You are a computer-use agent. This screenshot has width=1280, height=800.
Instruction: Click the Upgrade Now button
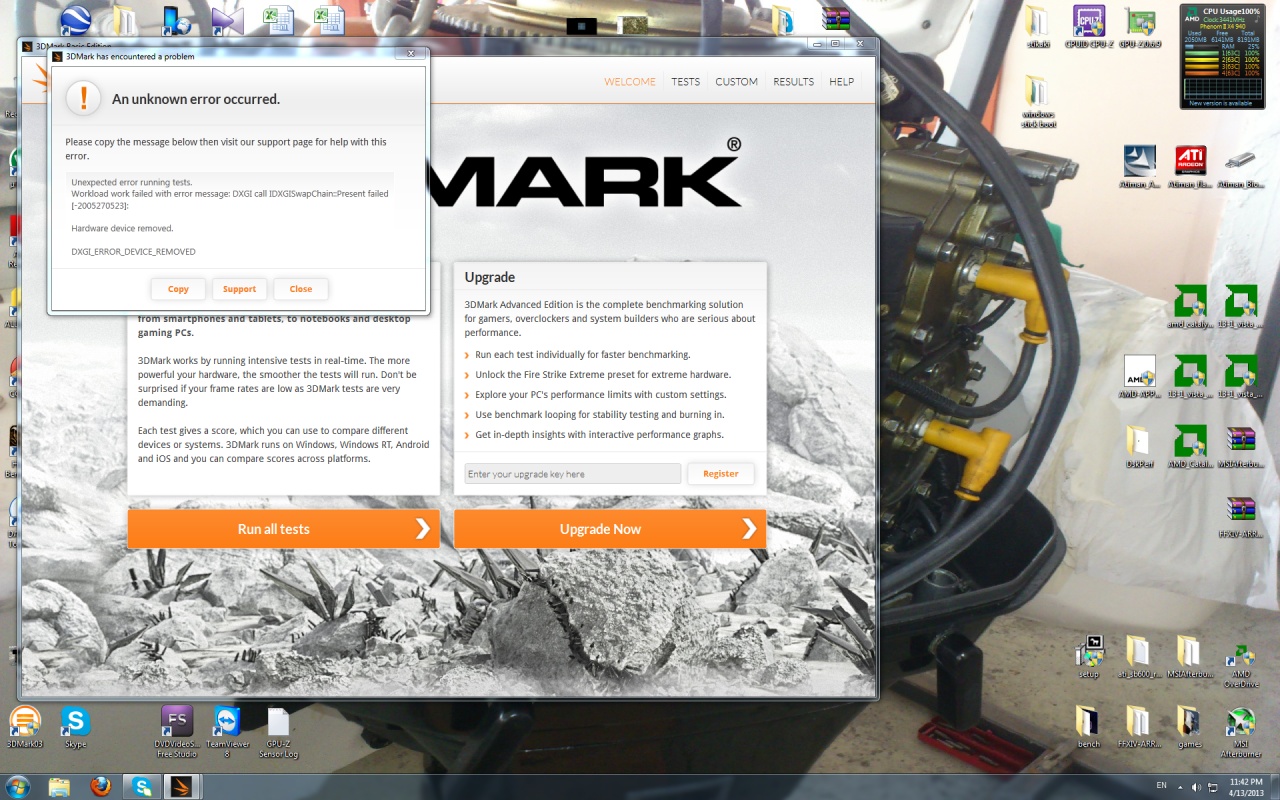pyautogui.click(x=610, y=529)
